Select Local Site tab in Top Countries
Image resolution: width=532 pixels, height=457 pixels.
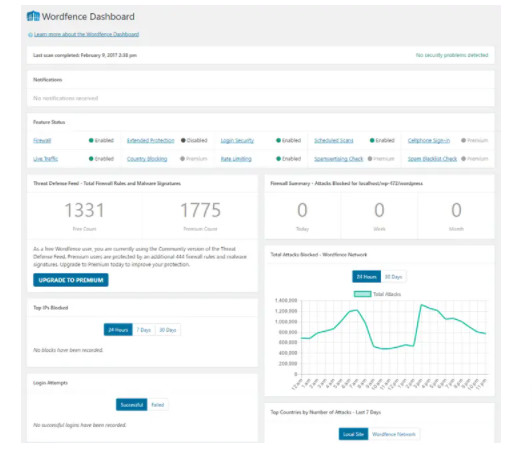(x=353, y=434)
